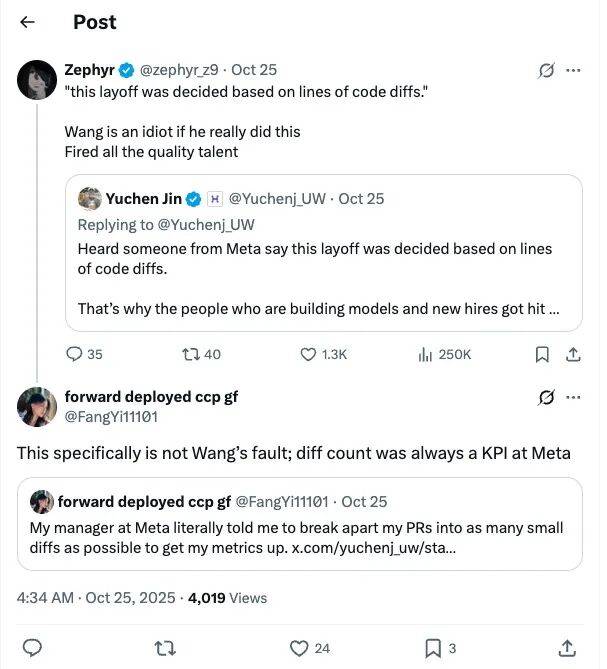Reply to Zephyr's post with 35 replies
The width and height of the screenshot is (607, 669).
(74, 353)
